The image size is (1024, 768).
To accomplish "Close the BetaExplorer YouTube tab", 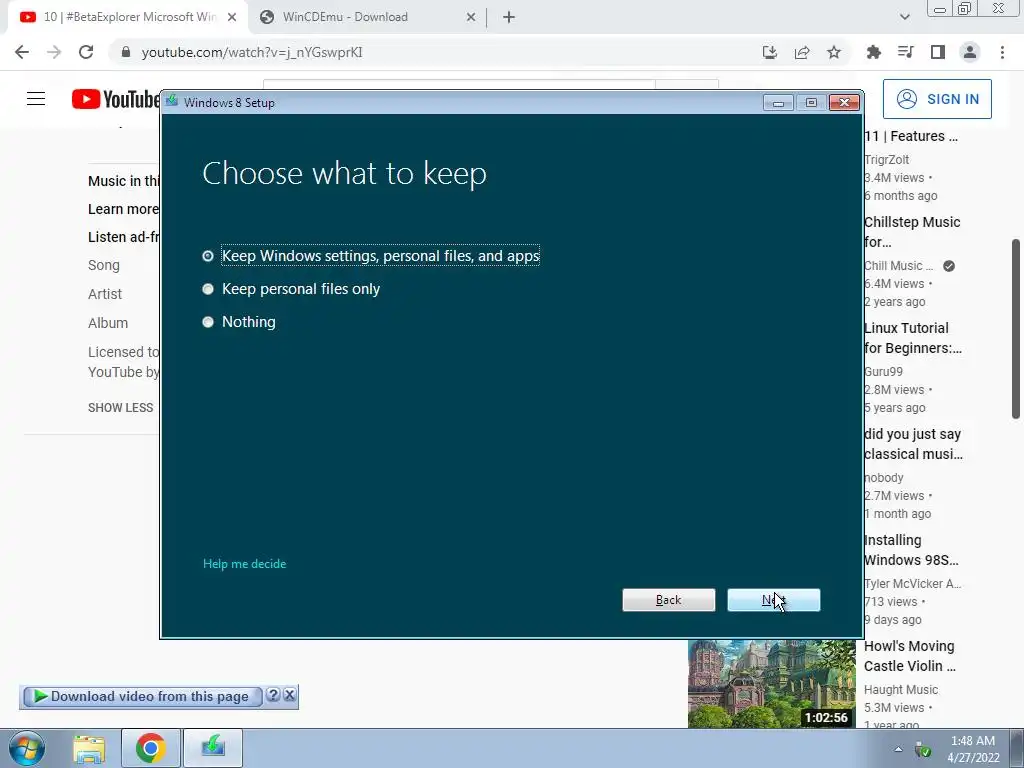I will point(232,17).
